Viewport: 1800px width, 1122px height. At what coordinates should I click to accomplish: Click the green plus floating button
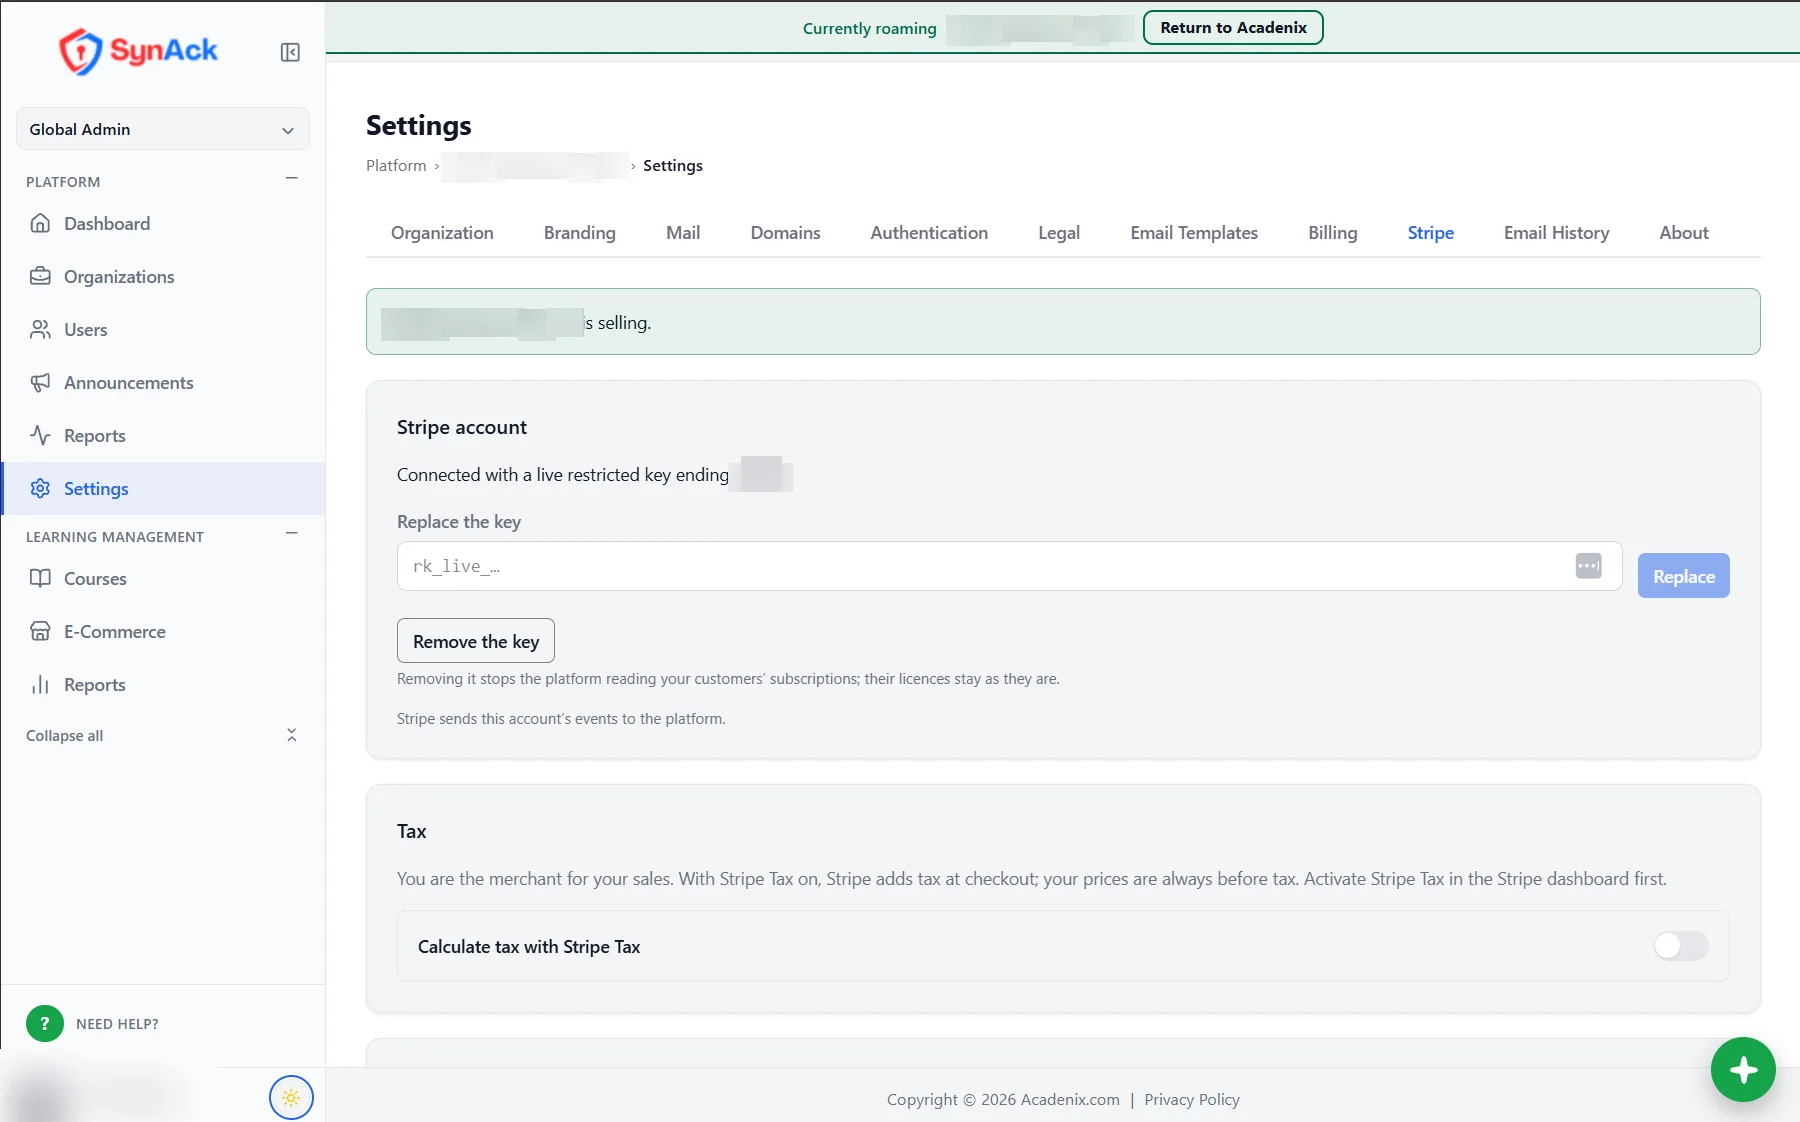pyautogui.click(x=1743, y=1070)
